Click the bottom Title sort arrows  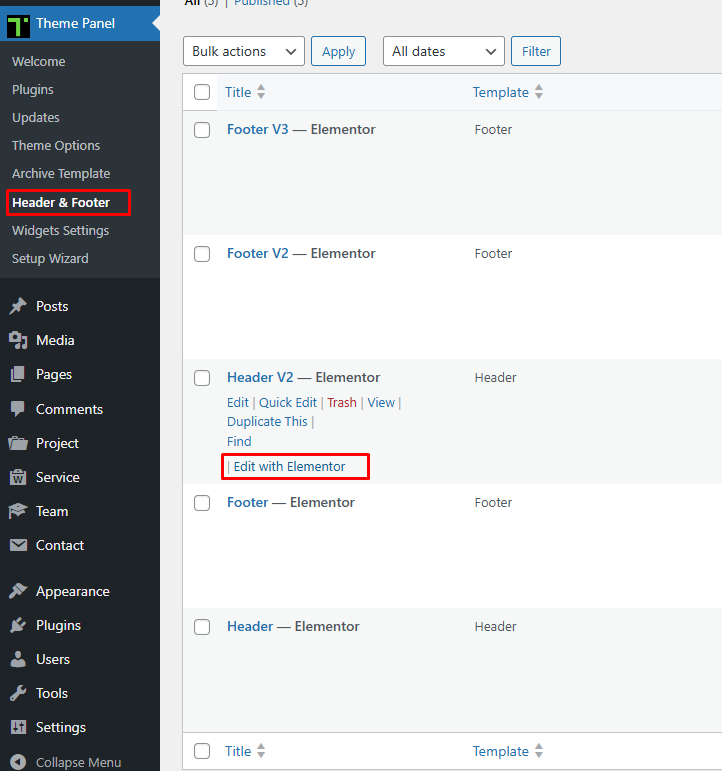(261, 751)
